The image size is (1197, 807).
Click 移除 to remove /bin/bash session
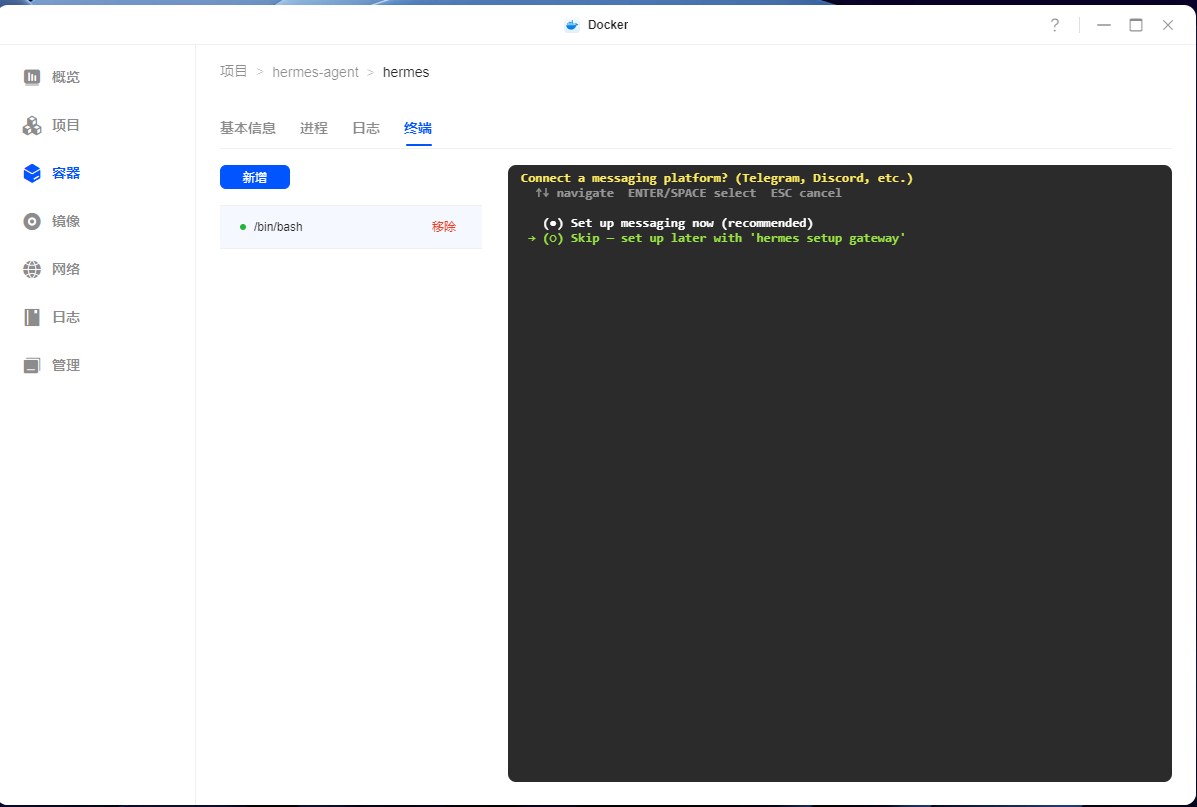pyautogui.click(x=444, y=227)
